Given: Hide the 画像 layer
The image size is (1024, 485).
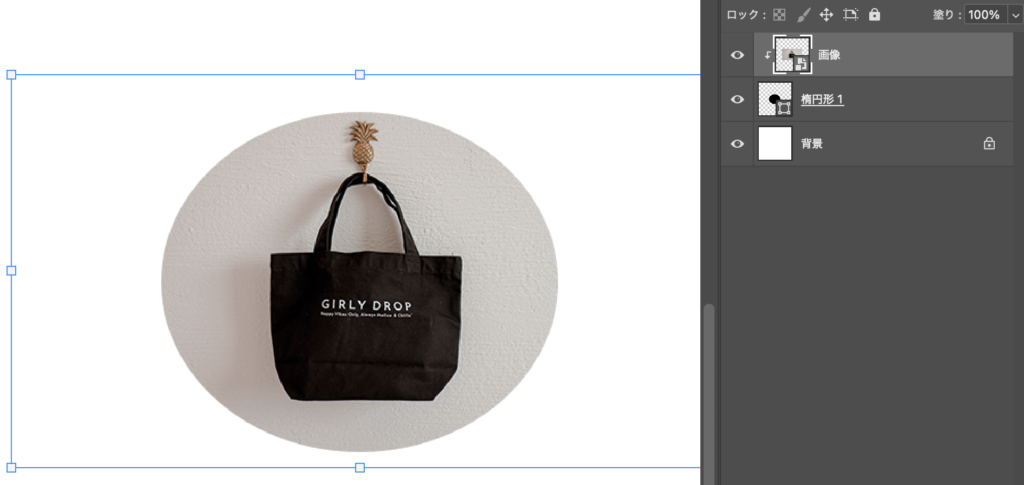Looking at the screenshot, I should 737,55.
